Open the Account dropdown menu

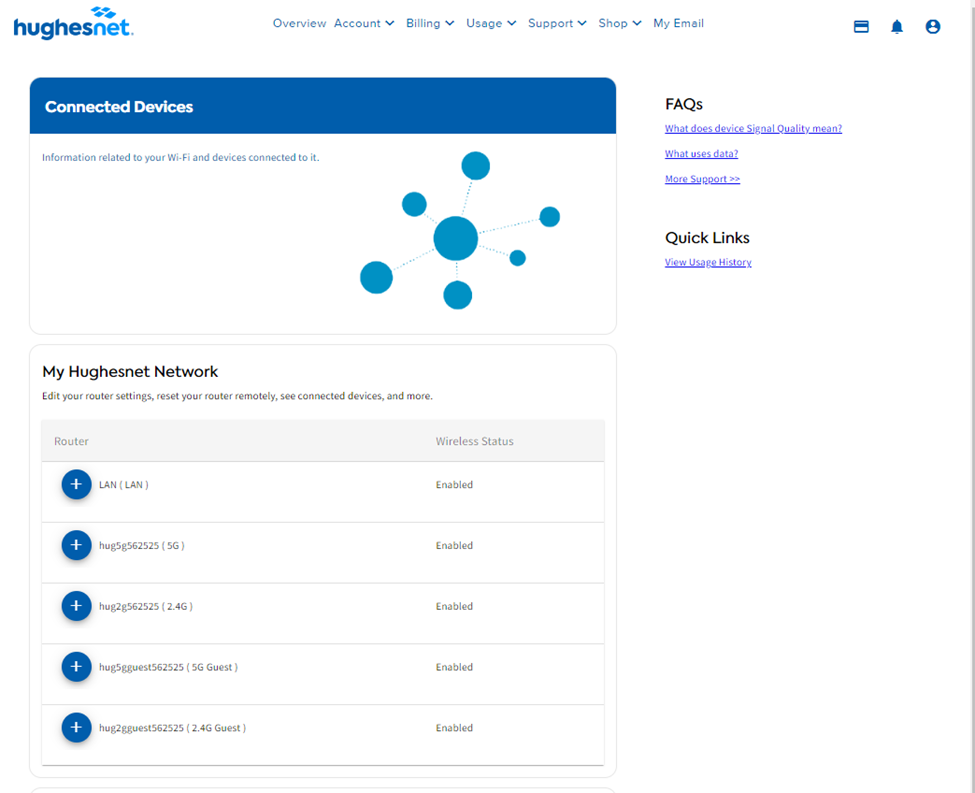point(363,23)
